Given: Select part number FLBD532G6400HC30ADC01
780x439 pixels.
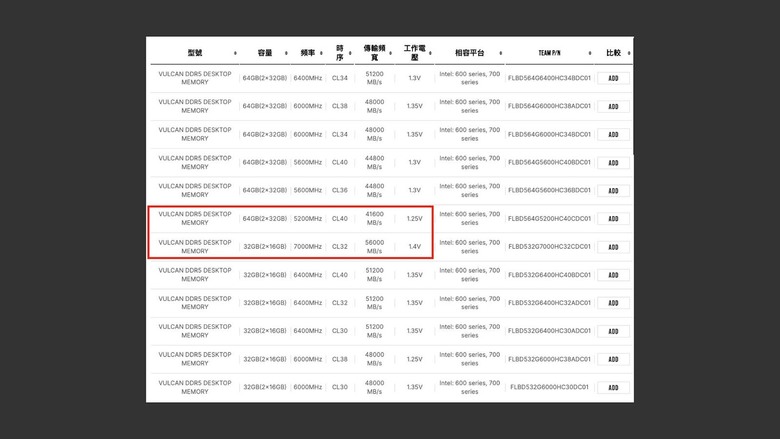Looking at the screenshot, I should coord(549,331).
